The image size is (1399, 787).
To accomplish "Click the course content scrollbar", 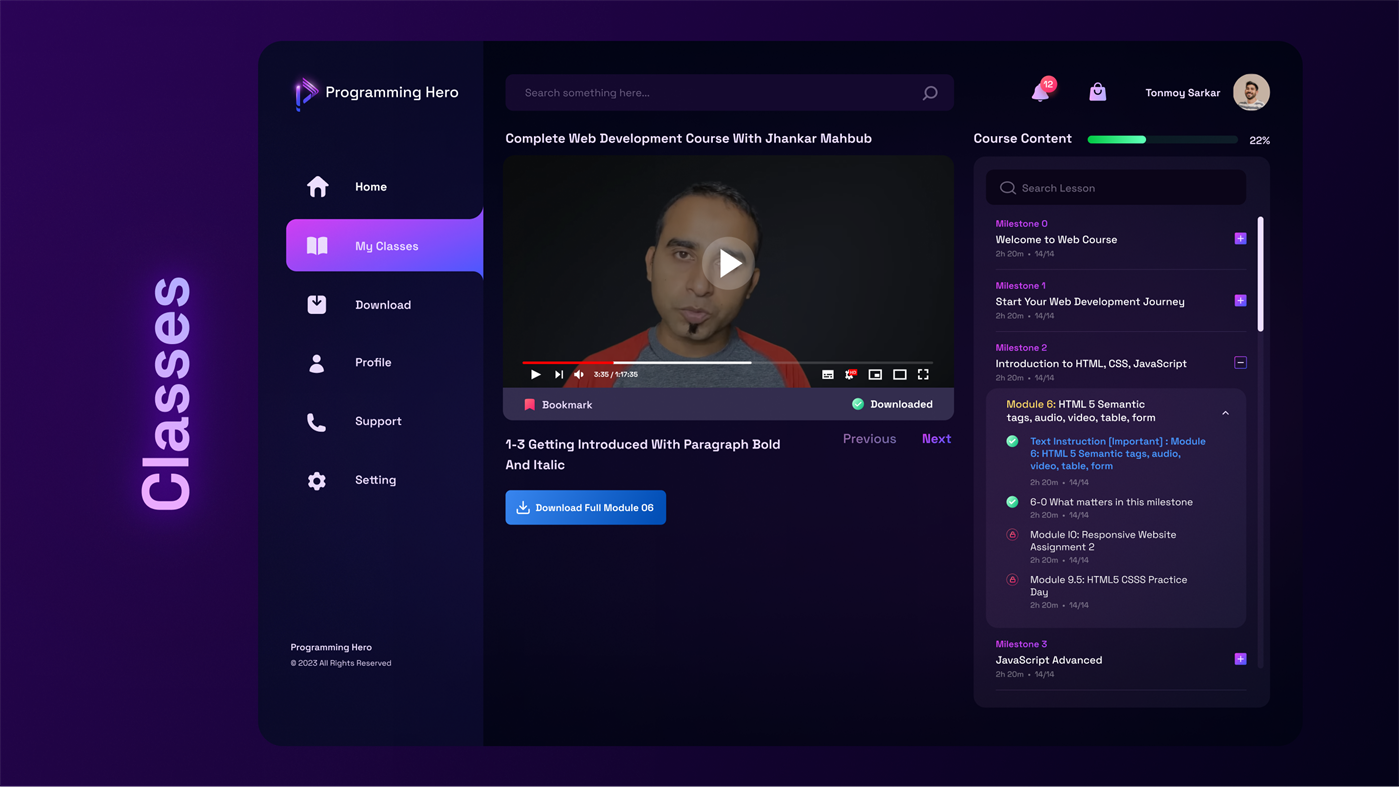I will pos(1260,274).
